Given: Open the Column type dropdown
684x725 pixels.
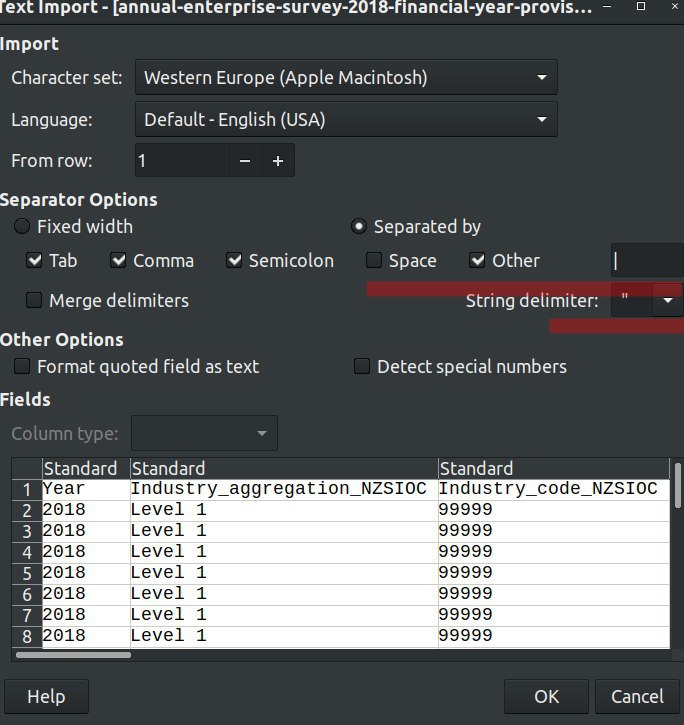Looking at the screenshot, I should coord(204,433).
